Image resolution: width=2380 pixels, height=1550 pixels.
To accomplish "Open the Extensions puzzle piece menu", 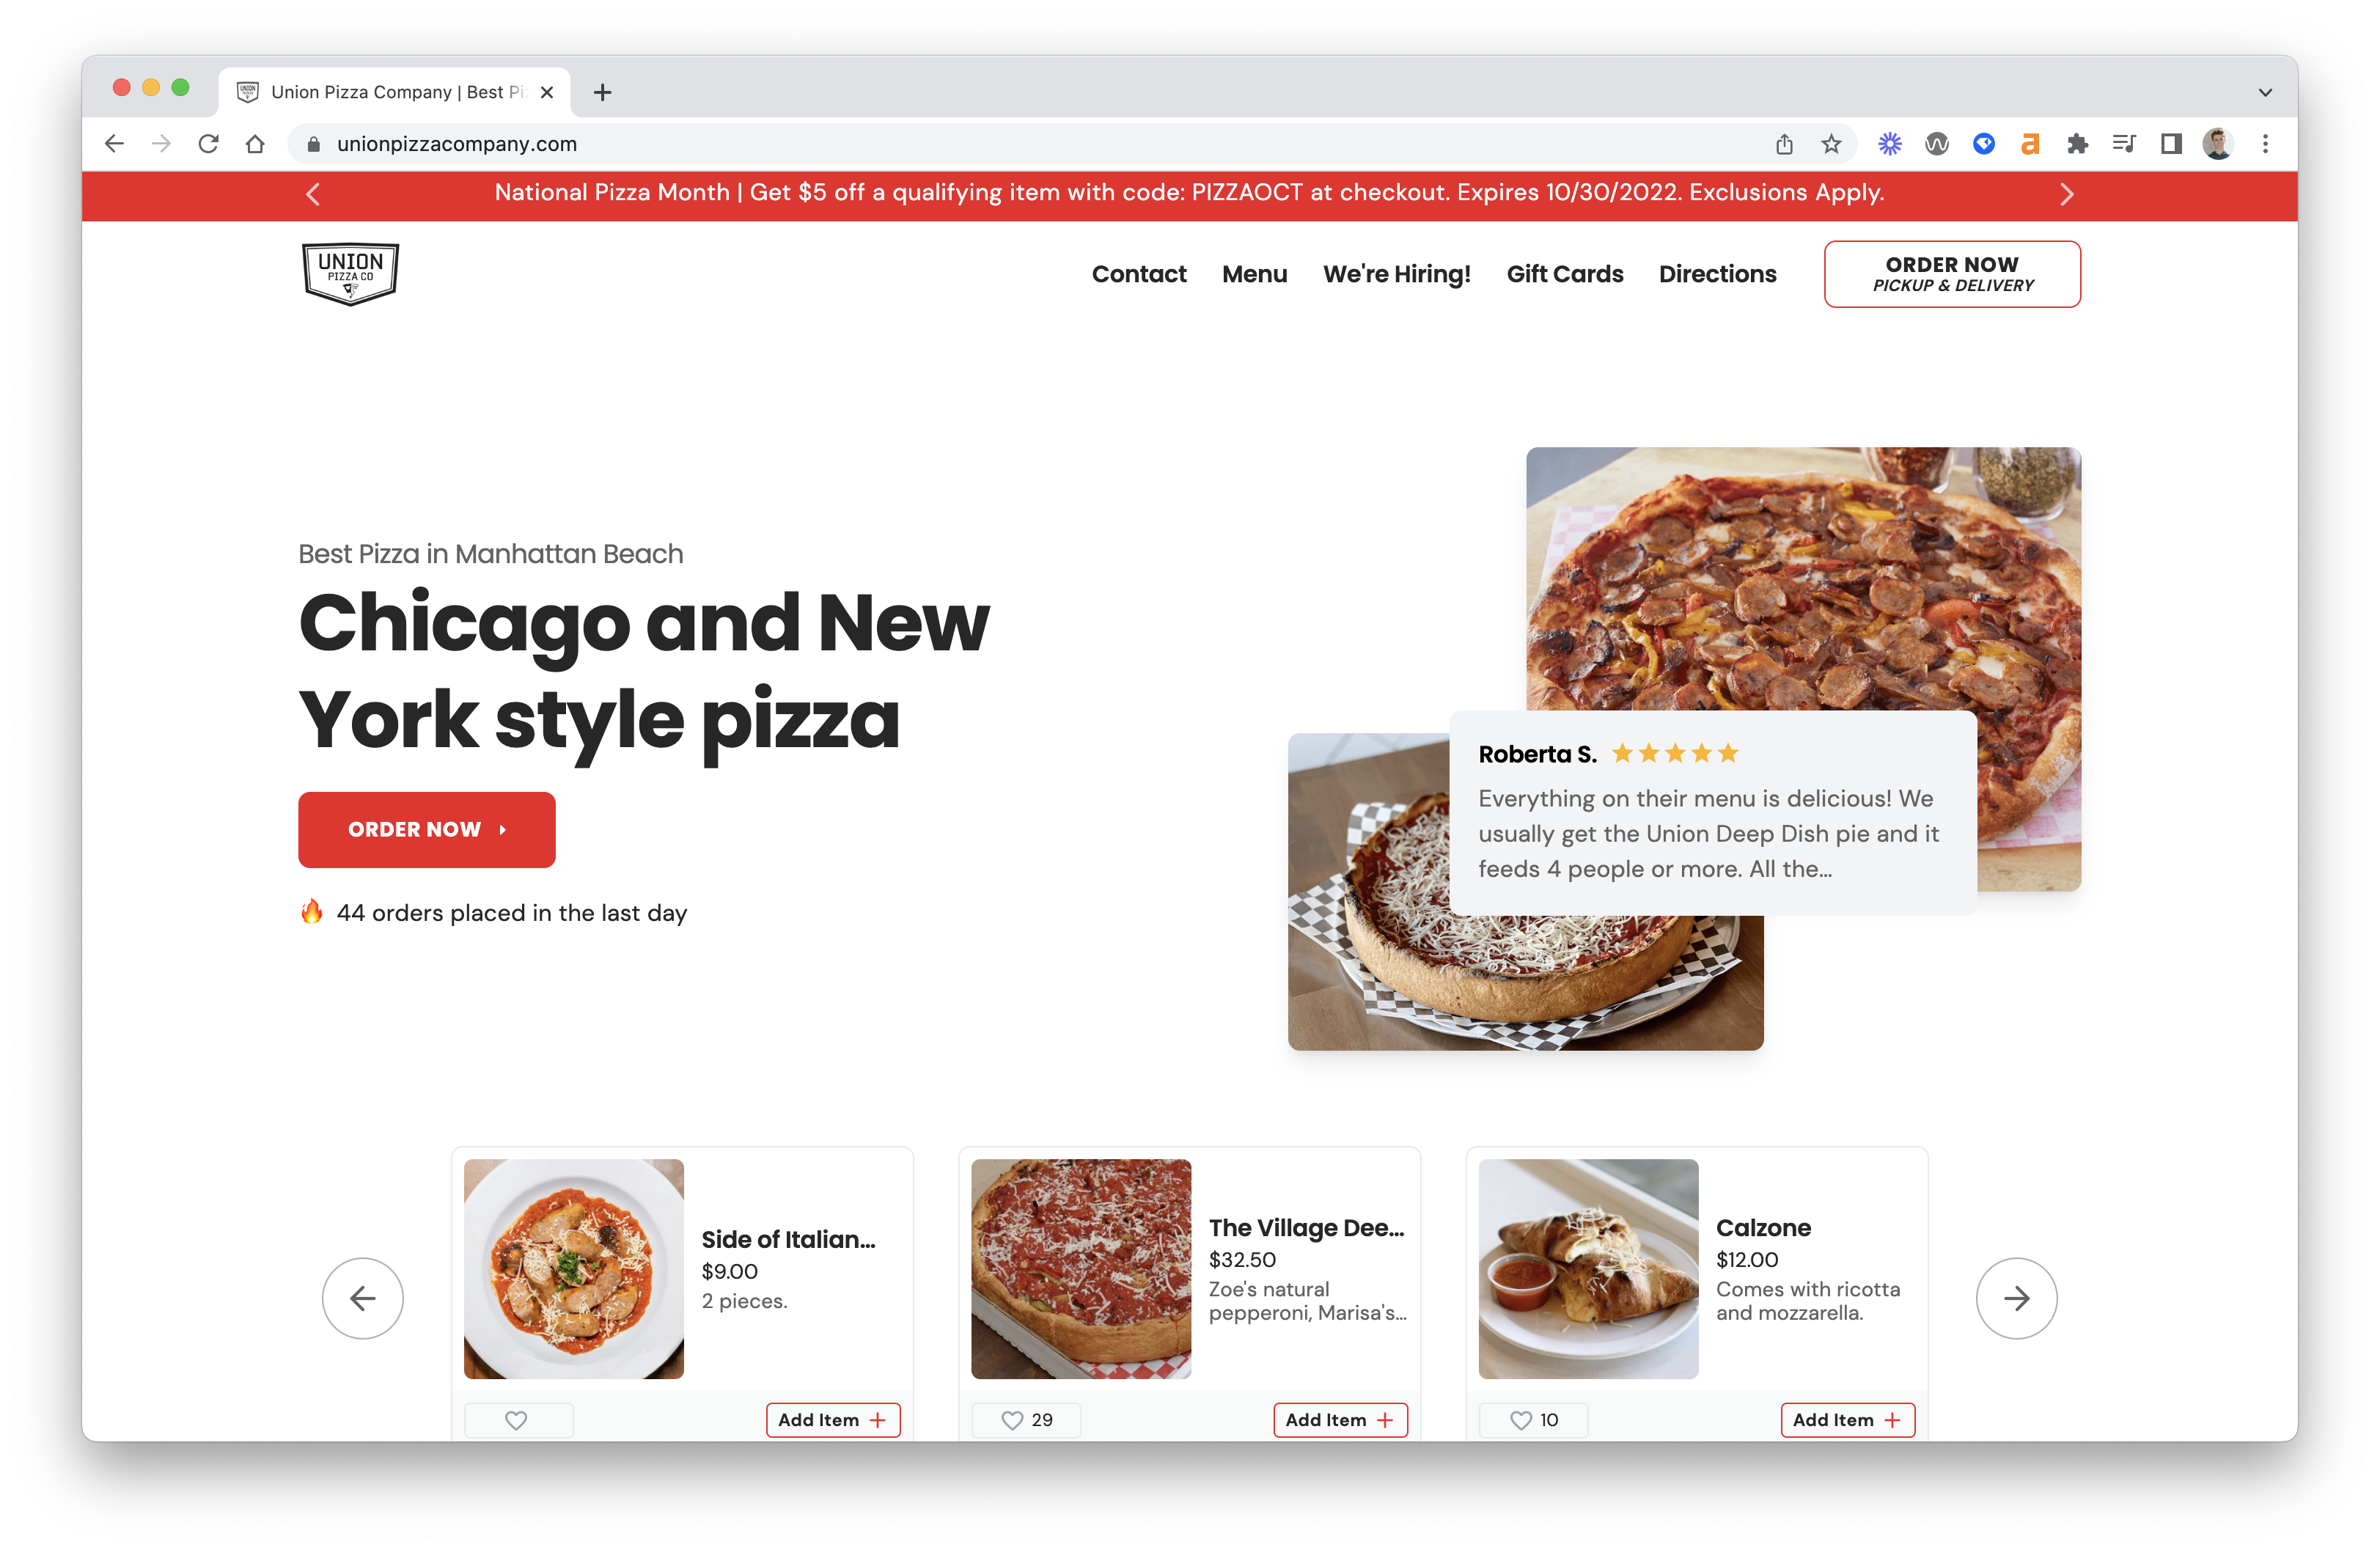I will tap(2077, 144).
